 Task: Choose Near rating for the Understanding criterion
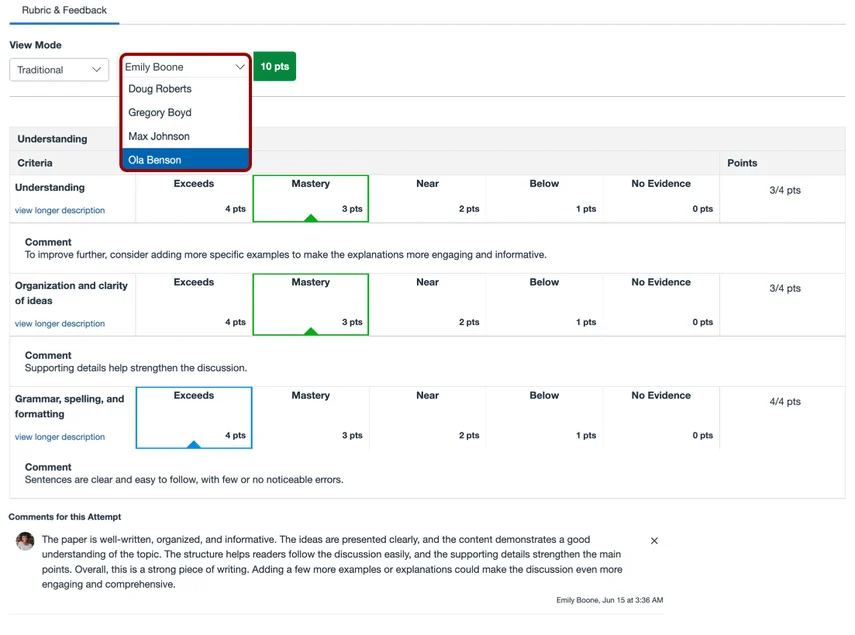(x=428, y=198)
